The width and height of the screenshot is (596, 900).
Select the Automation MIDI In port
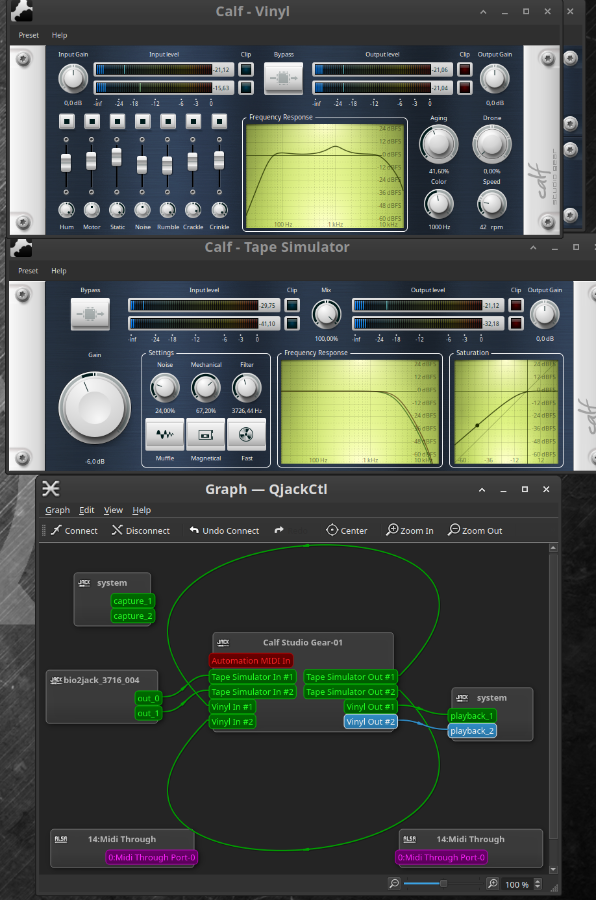click(x=251, y=661)
